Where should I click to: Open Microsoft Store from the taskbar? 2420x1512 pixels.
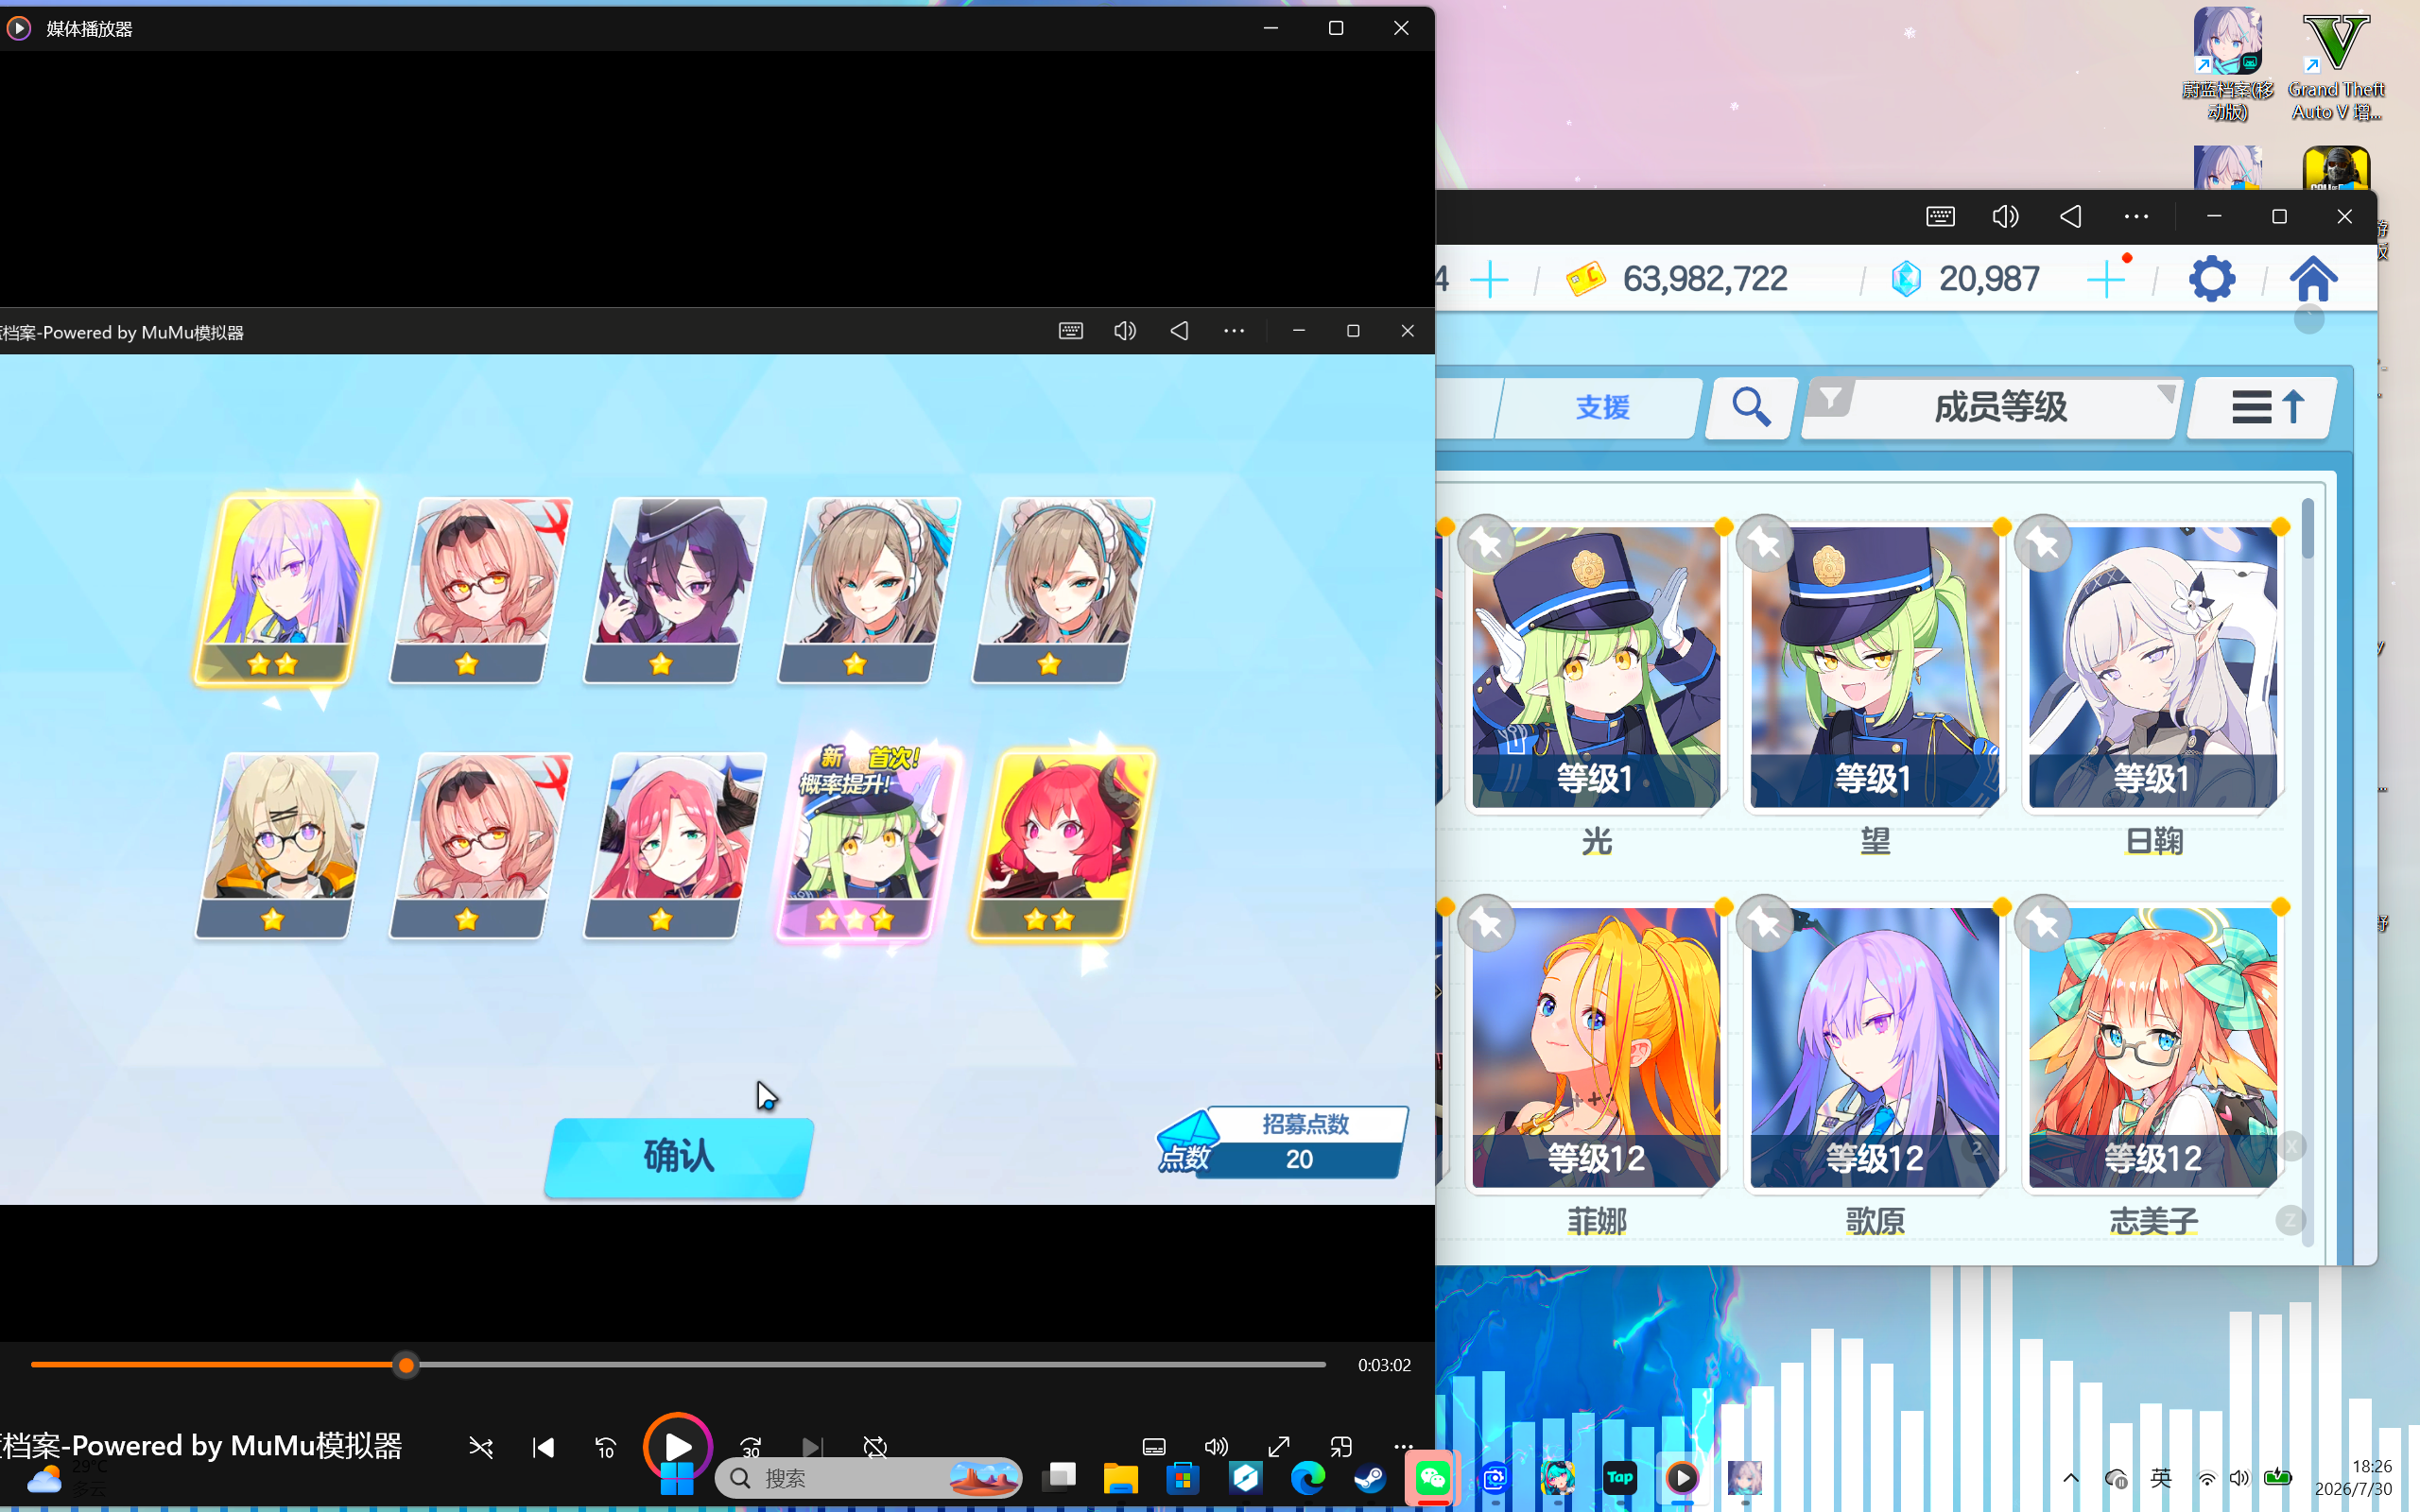point(1183,1478)
